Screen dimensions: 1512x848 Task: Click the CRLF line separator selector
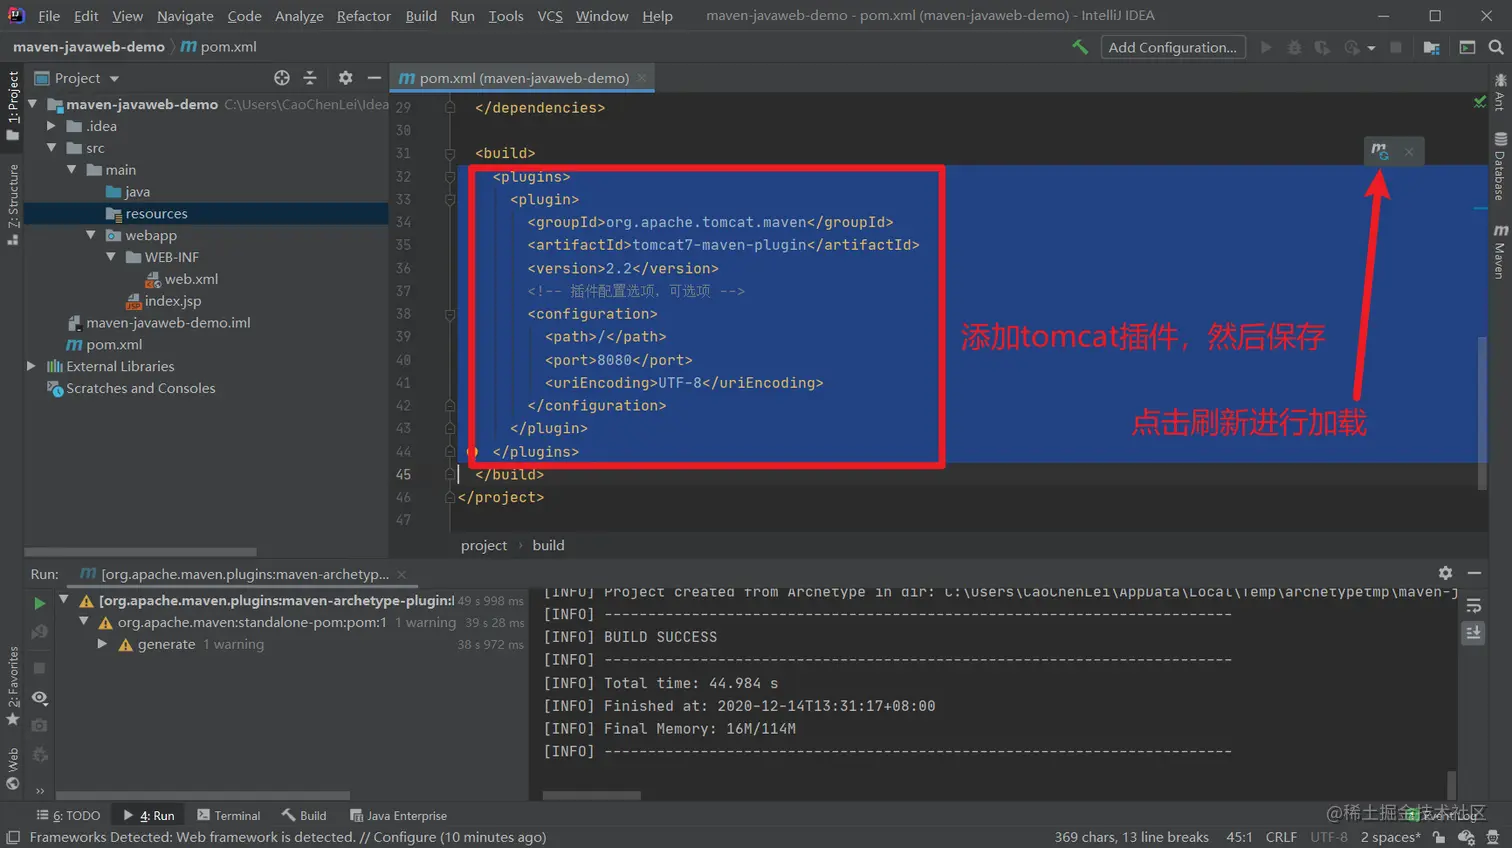click(1281, 837)
